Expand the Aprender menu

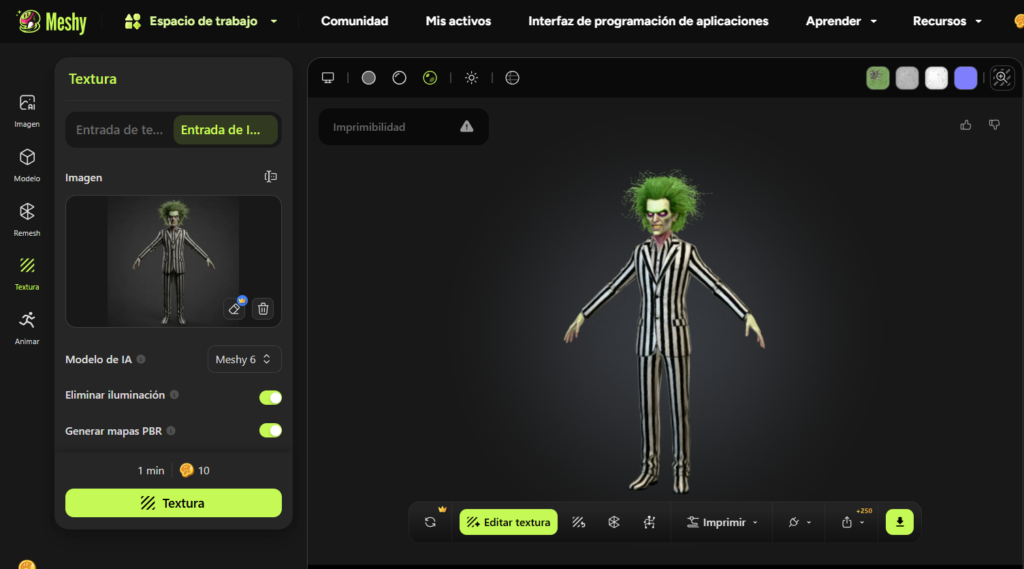point(841,22)
